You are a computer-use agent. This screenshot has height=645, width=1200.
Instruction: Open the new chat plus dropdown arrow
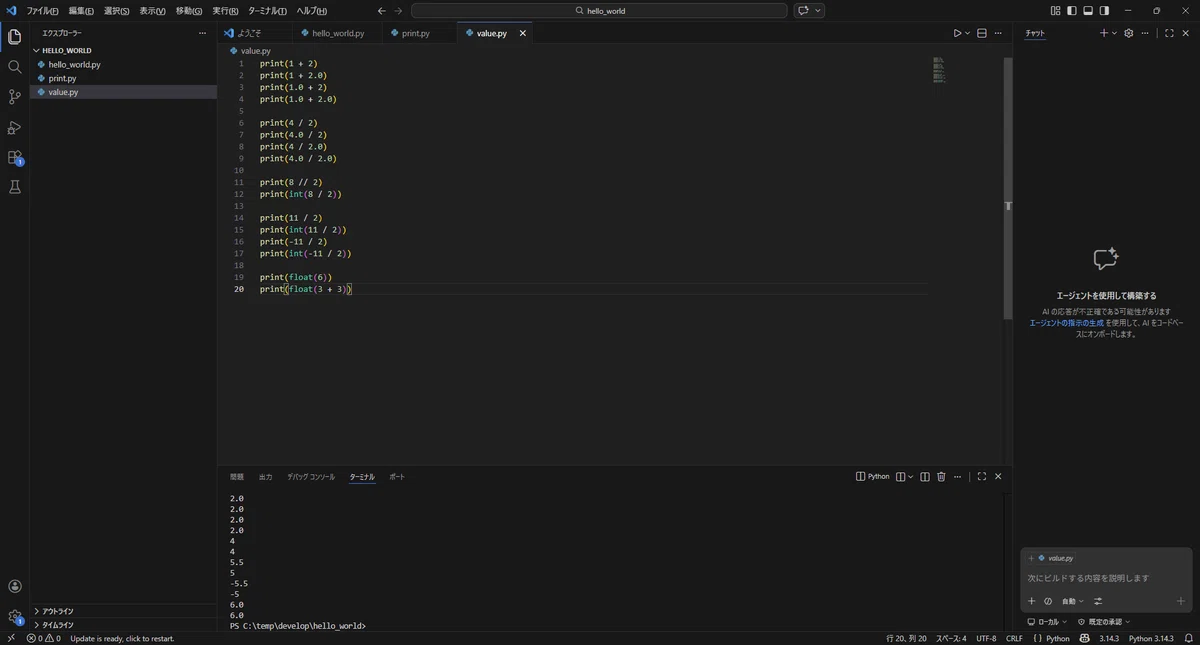pyautogui.click(x=1115, y=33)
